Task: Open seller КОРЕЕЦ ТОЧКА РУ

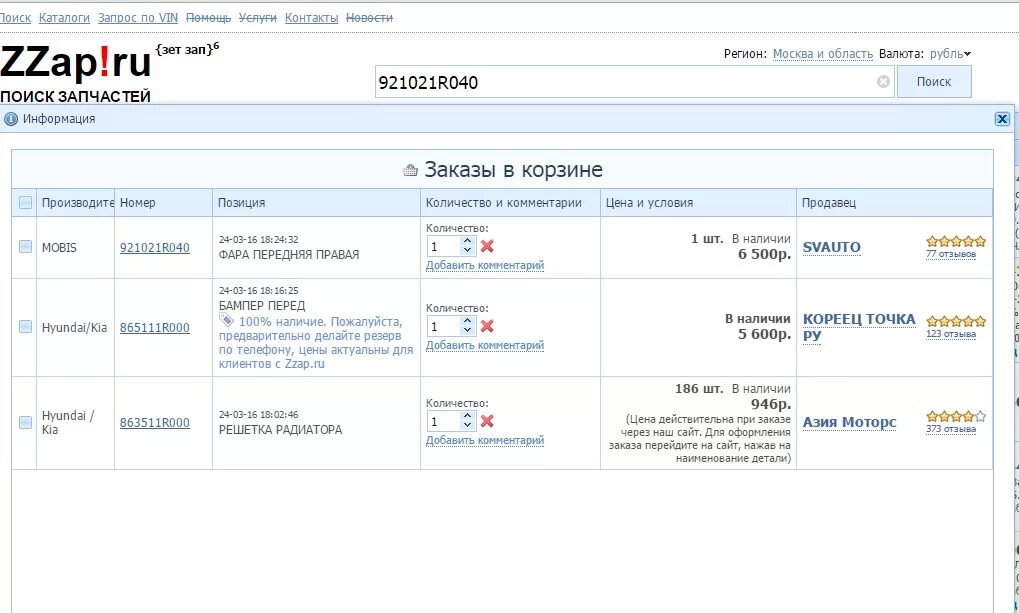Action: (x=858, y=327)
